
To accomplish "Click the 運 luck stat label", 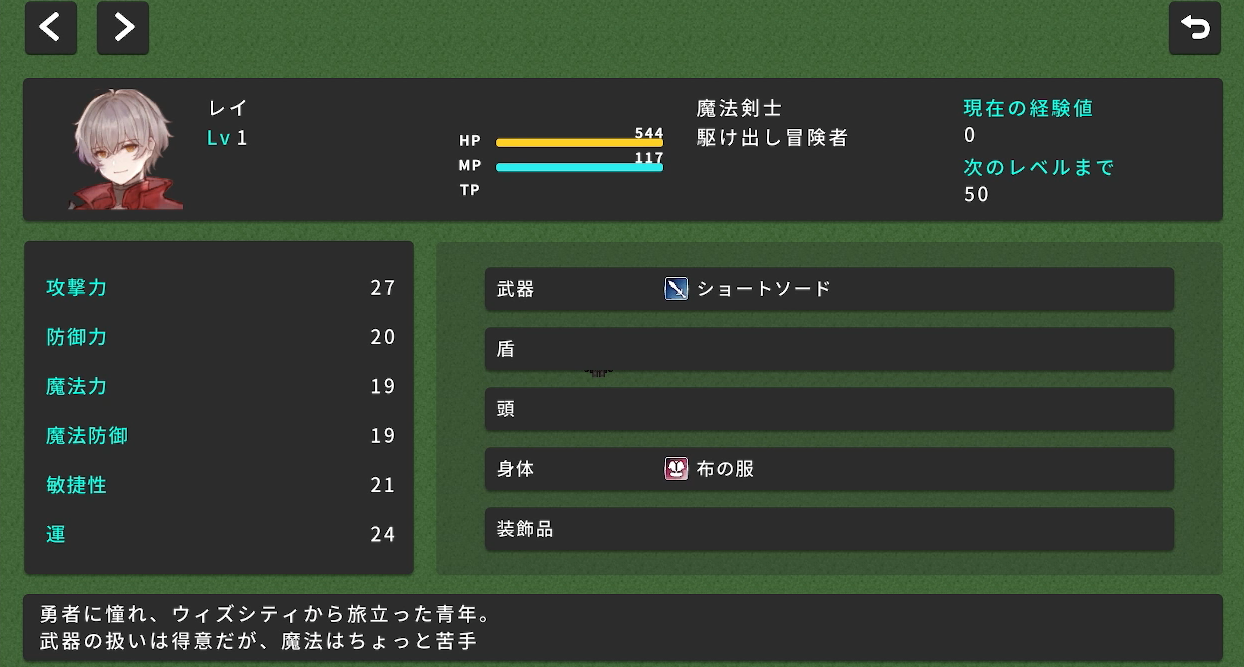I will coord(56,534).
